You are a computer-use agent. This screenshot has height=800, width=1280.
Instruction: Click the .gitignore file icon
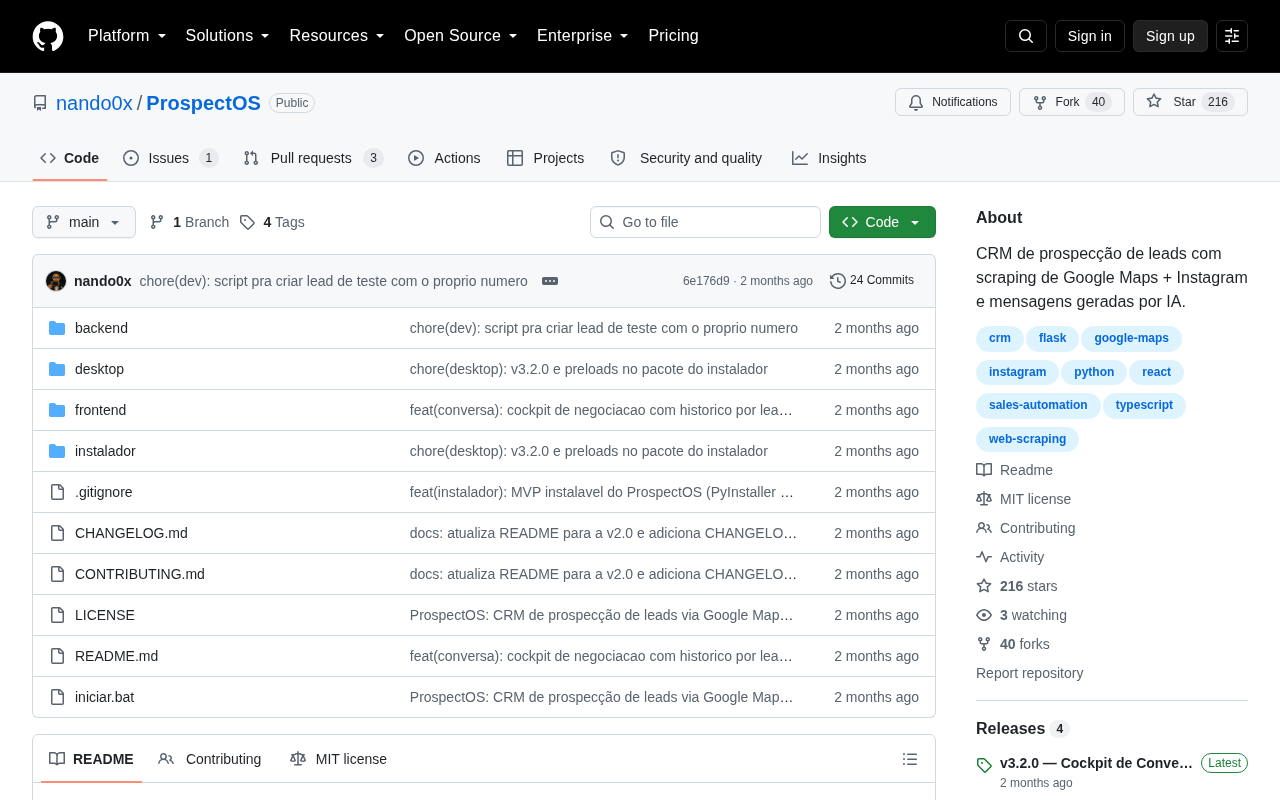click(x=57, y=492)
